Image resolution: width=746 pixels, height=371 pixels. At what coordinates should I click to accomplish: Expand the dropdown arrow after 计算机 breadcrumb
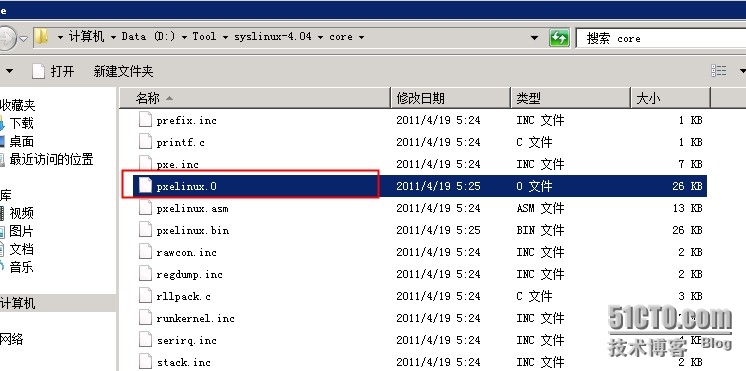click(x=113, y=37)
